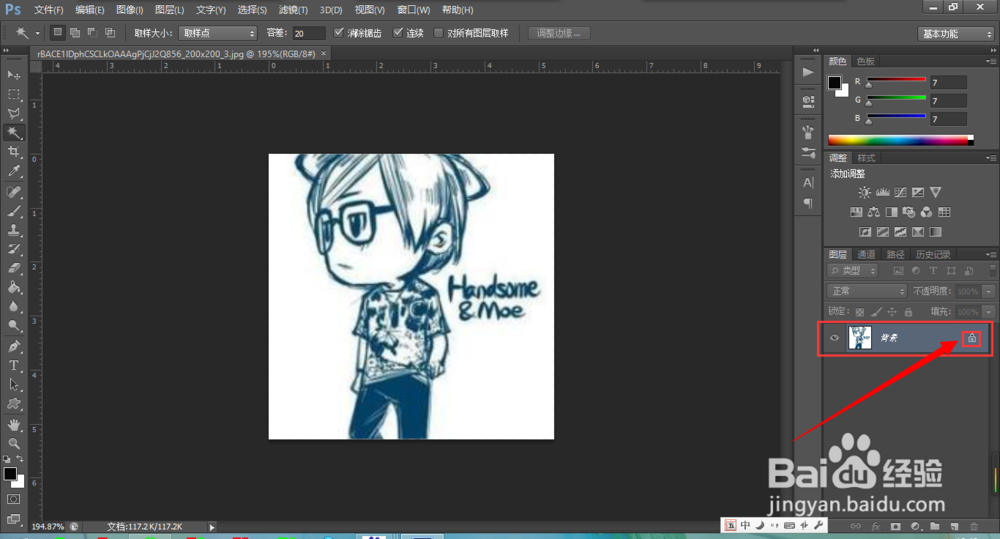
Task: Select the Eraser tool
Action: tap(13, 269)
